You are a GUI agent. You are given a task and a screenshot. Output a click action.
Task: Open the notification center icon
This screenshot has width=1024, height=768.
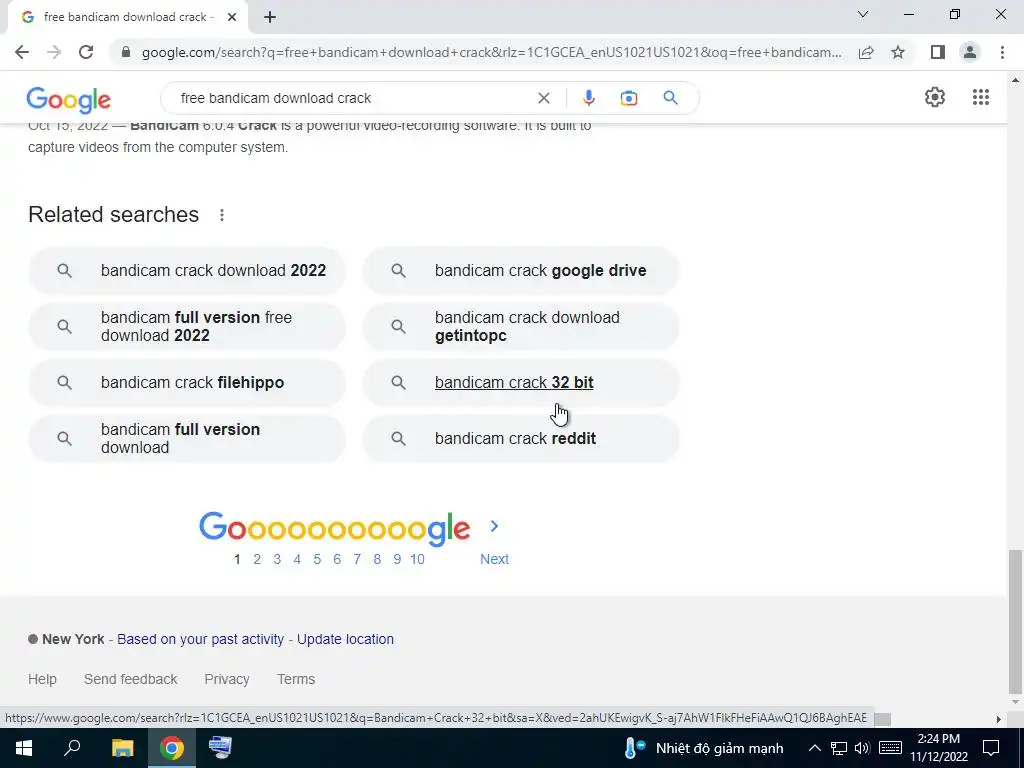[x=991, y=748]
